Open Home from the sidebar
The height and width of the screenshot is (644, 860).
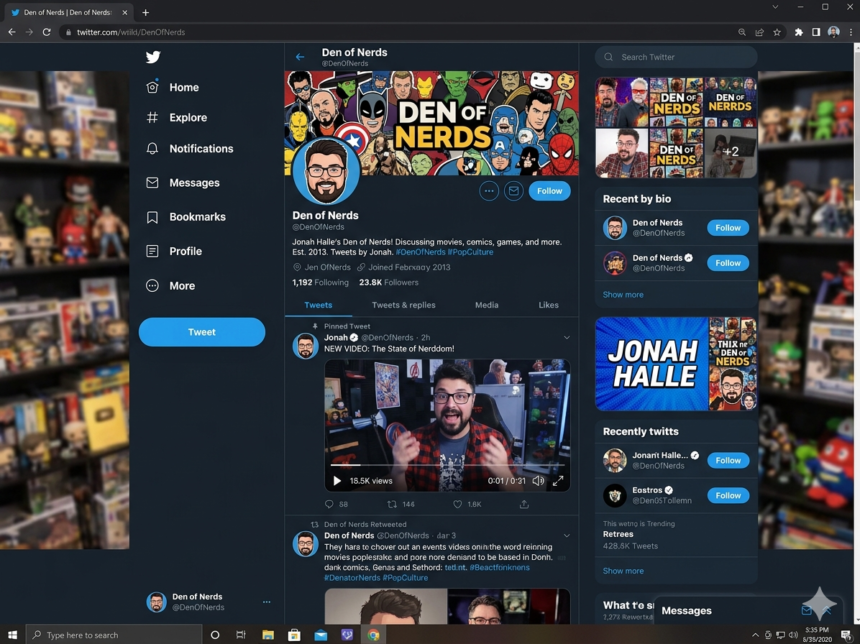point(172,87)
